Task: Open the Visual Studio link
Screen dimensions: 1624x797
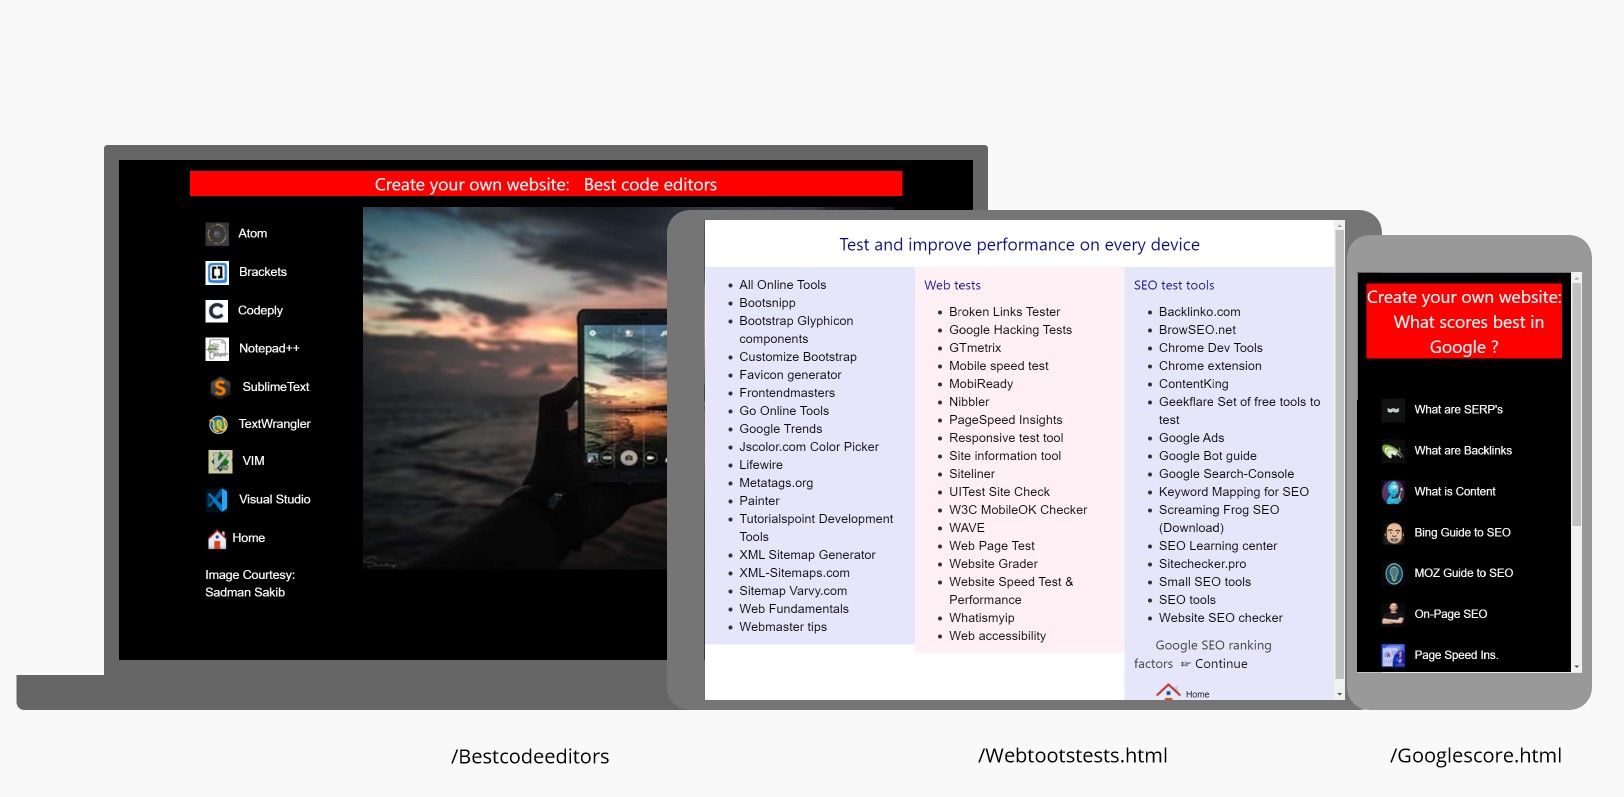Action: 275,499
